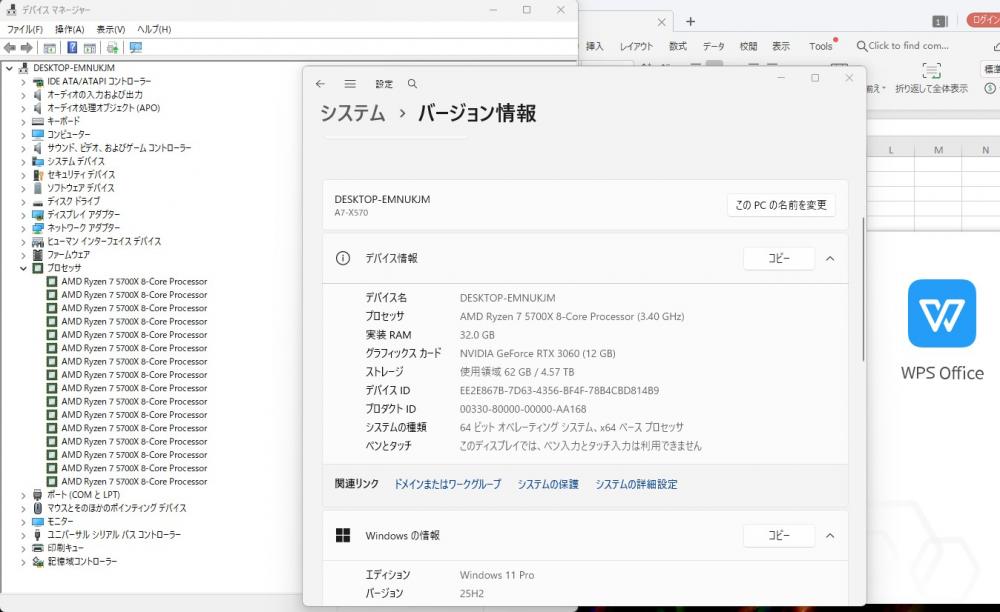1000x612 pixels.
Task: Open the システムの詳細設定 link
Action: tap(636, 484)
